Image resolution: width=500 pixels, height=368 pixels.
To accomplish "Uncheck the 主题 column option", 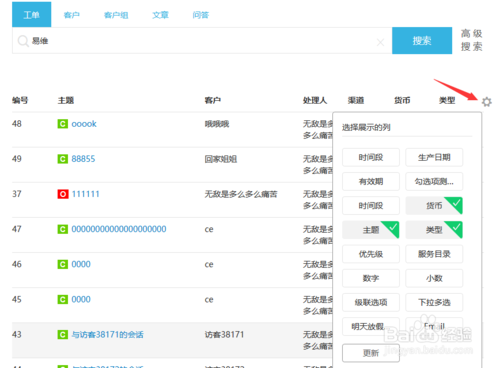I will coord(371,230).
